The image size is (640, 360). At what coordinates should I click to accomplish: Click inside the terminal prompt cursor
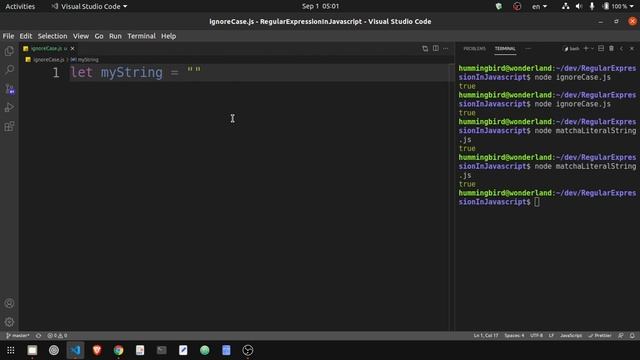pos(537,202)
